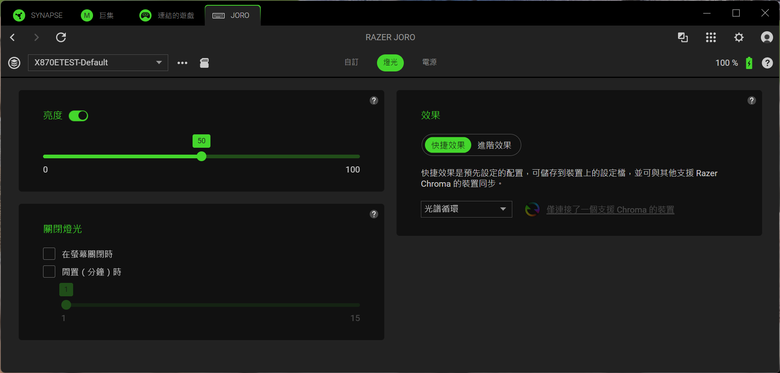This screenshot has width=780, height=373.
Task: Refresh with the circular arrow icon
Action: click(61, 37)
